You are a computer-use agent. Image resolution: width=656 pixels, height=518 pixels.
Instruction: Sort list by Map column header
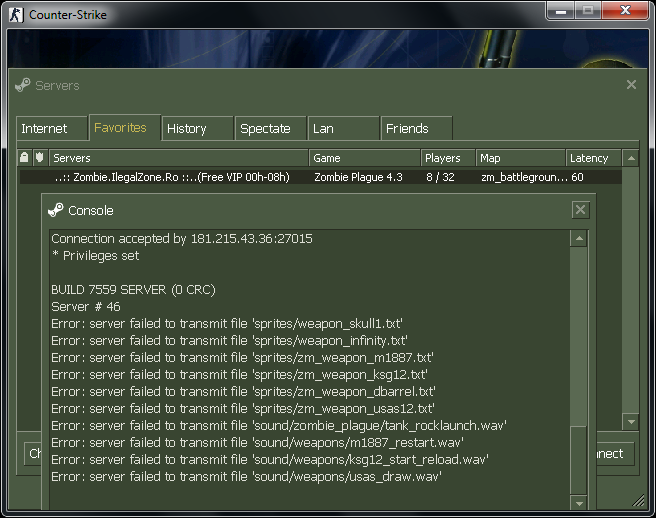(x=520, y=158)
